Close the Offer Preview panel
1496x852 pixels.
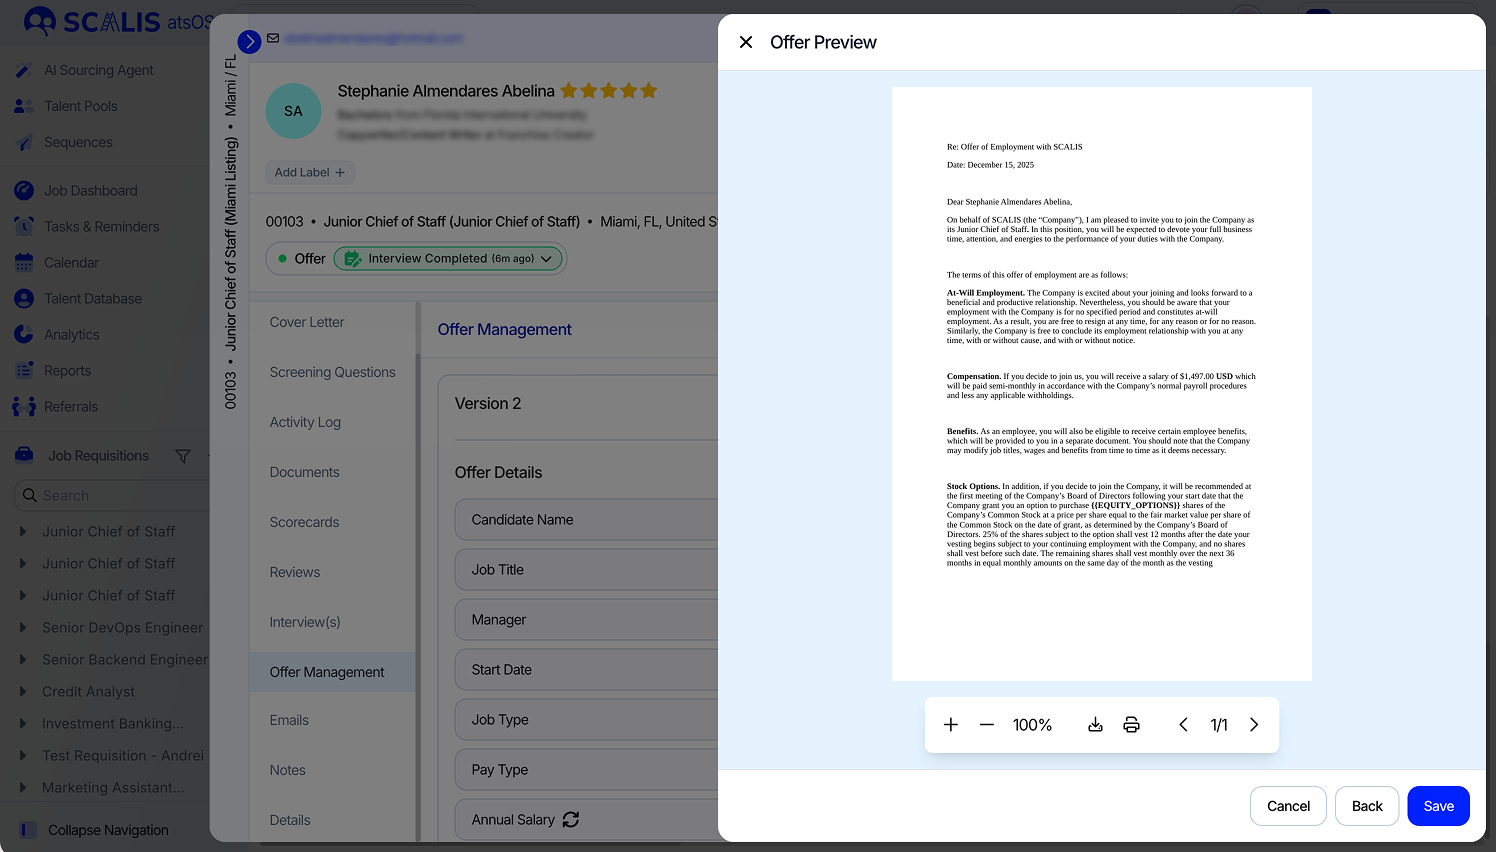(x=746, y=42)
